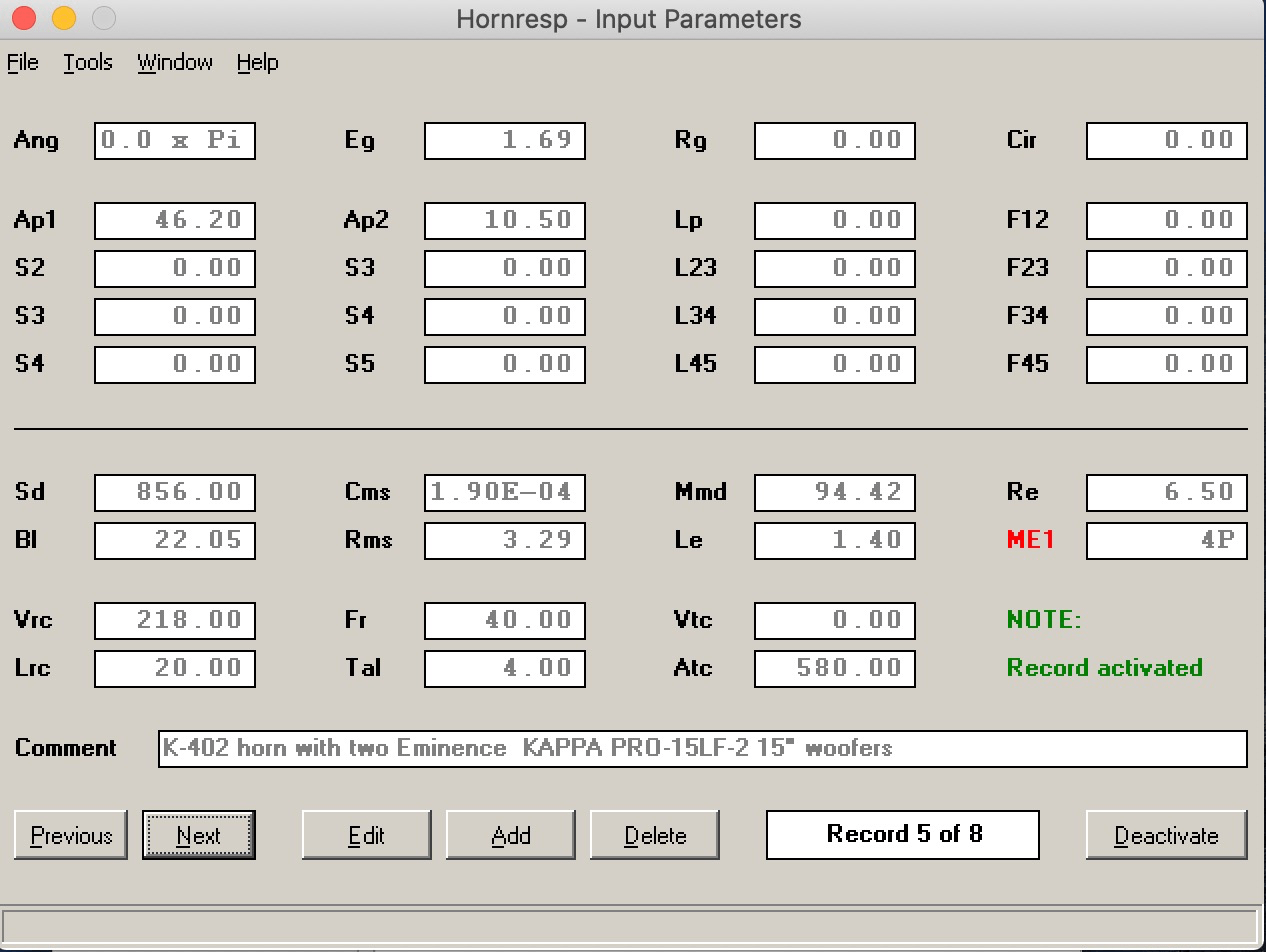Add a new record
This screenshot has height=952, width=1266.
click(x=511, y=835)
